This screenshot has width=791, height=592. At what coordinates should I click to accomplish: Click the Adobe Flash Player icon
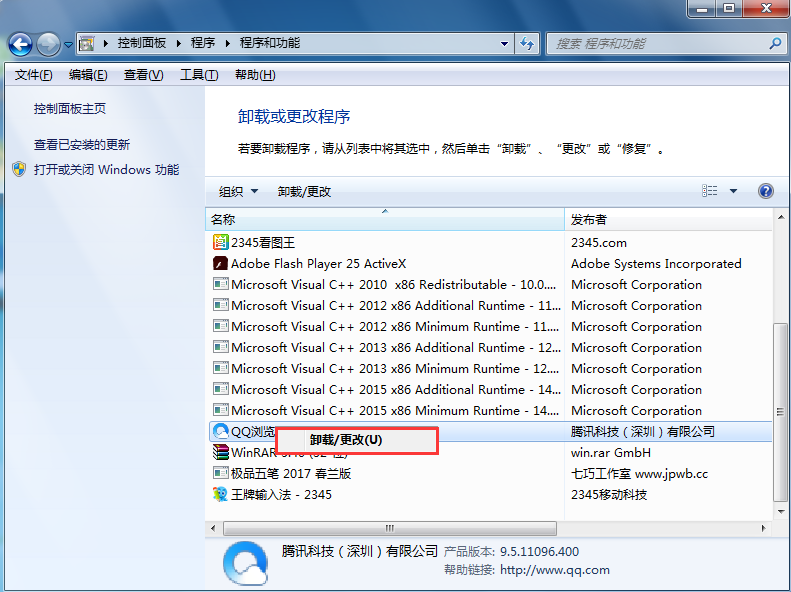click(220, 264)
